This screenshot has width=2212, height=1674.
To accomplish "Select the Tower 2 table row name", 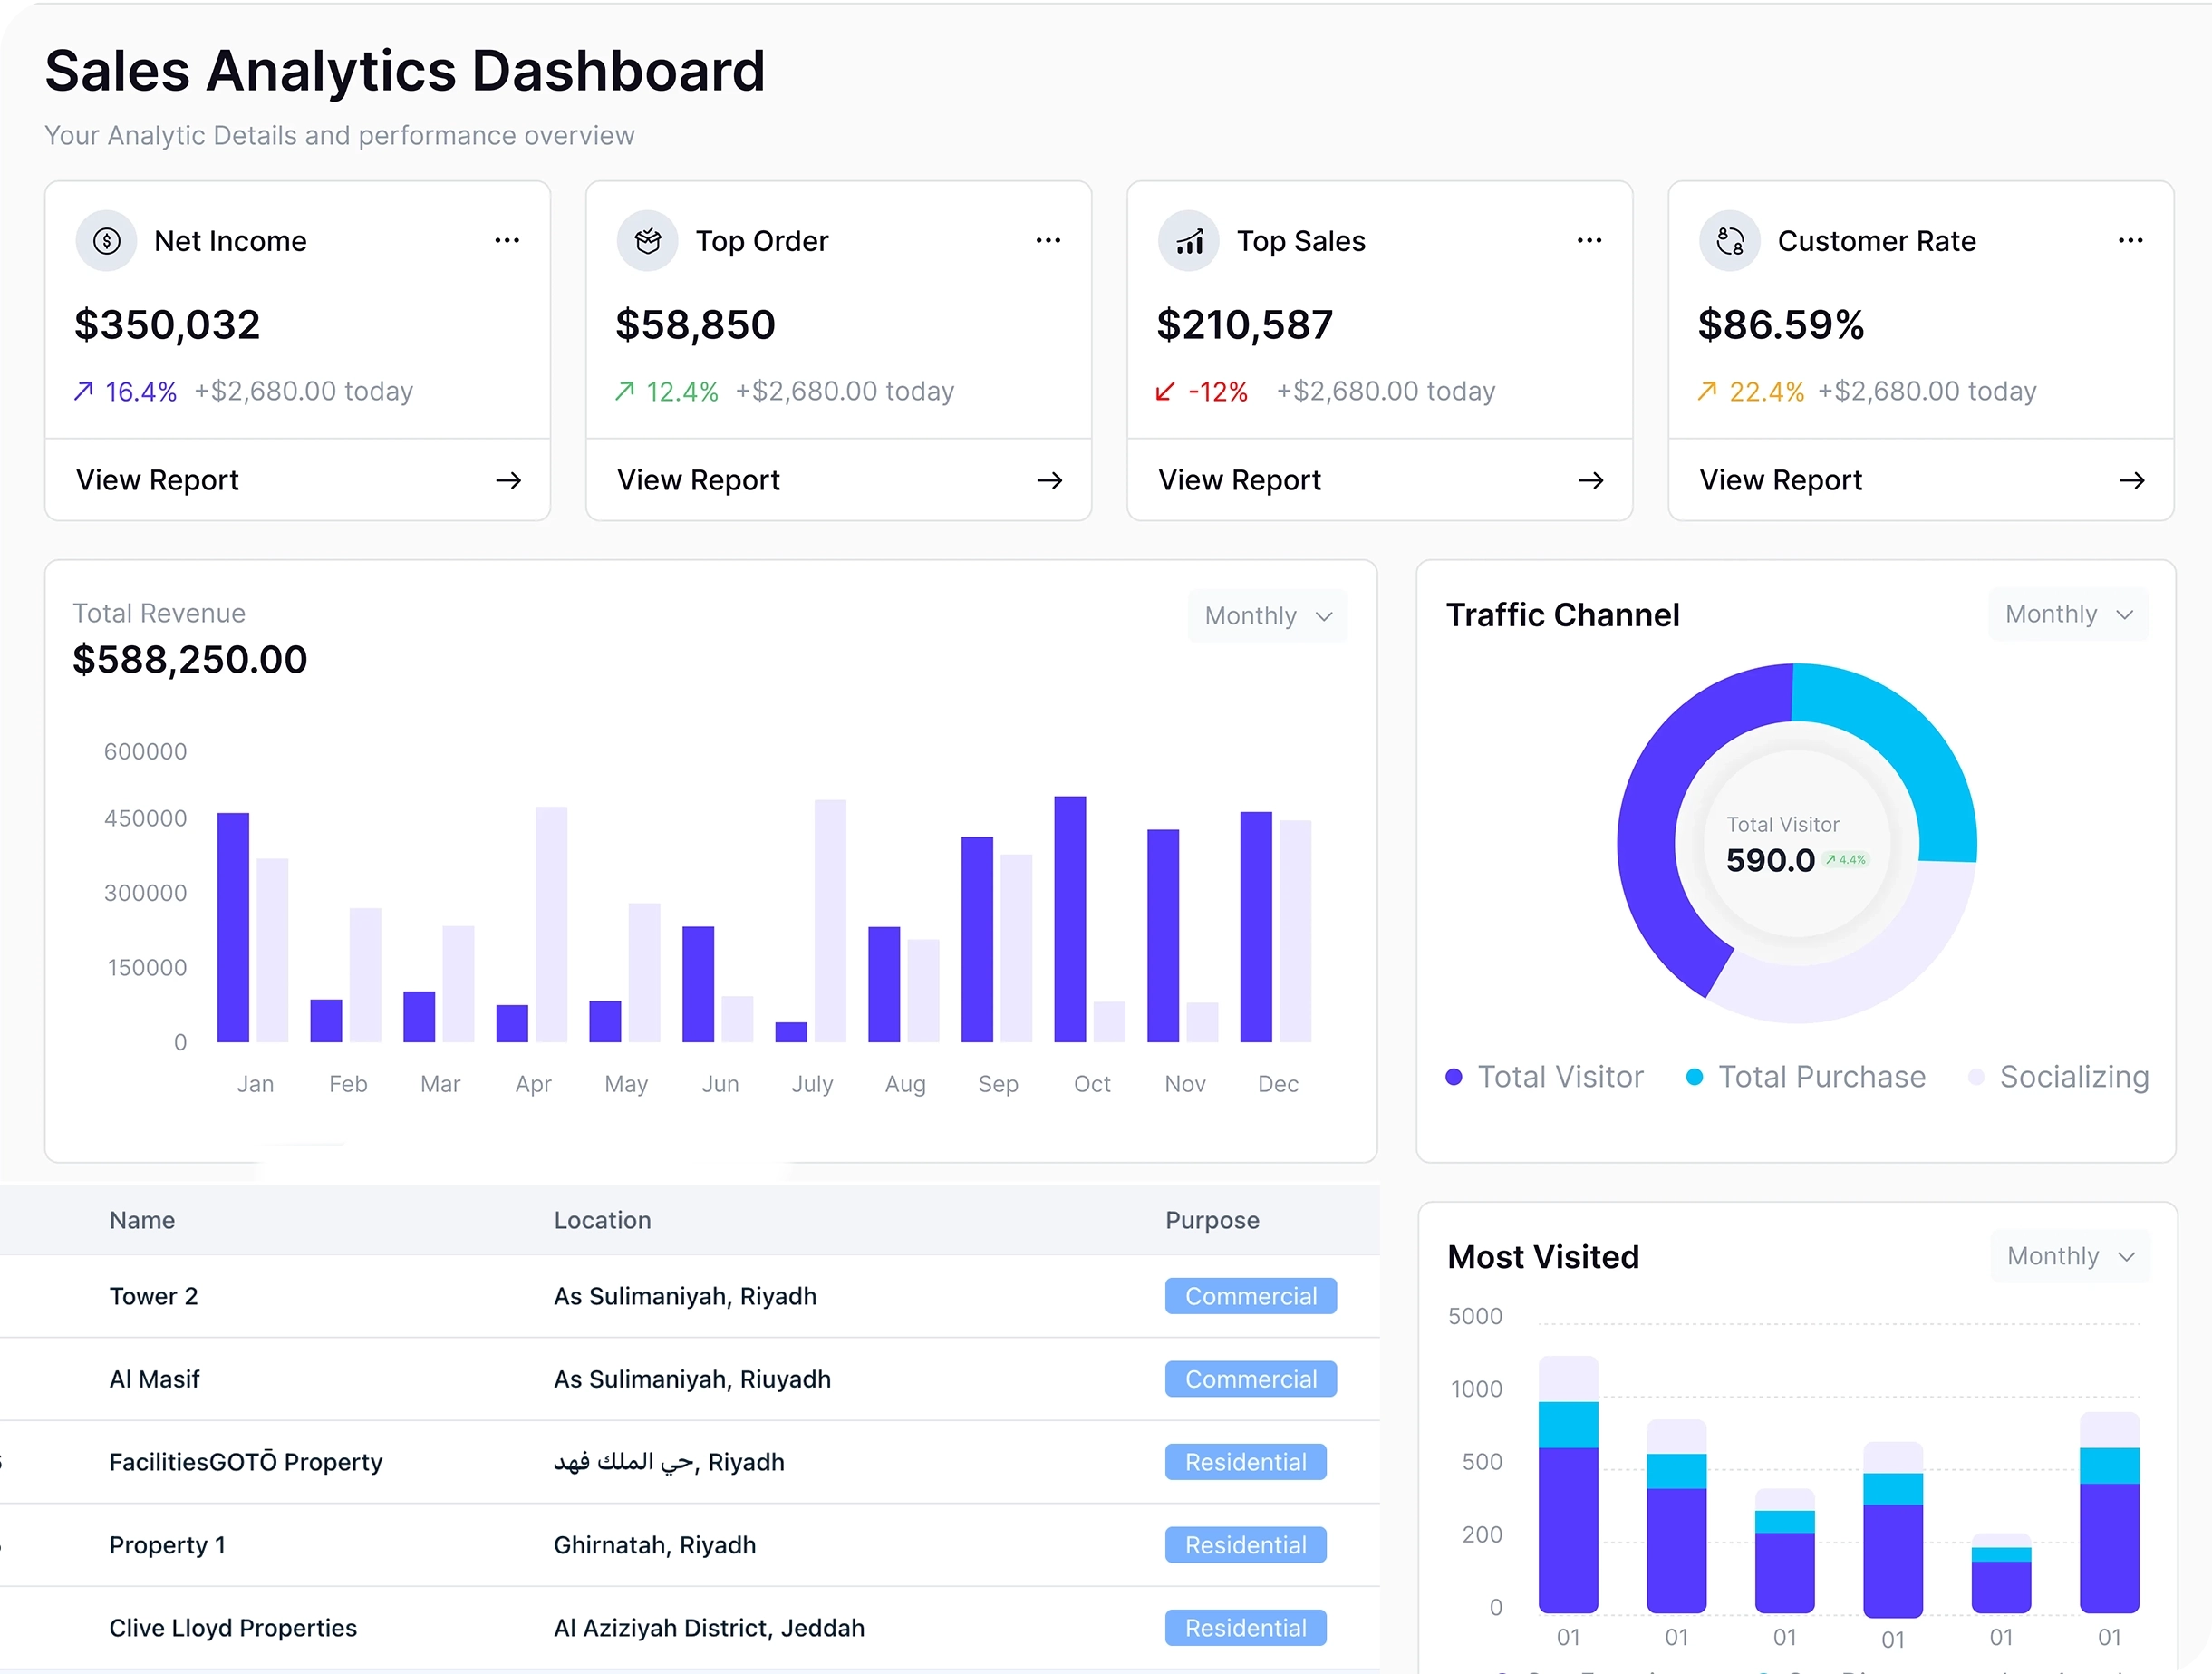I will pos(154,1296).
